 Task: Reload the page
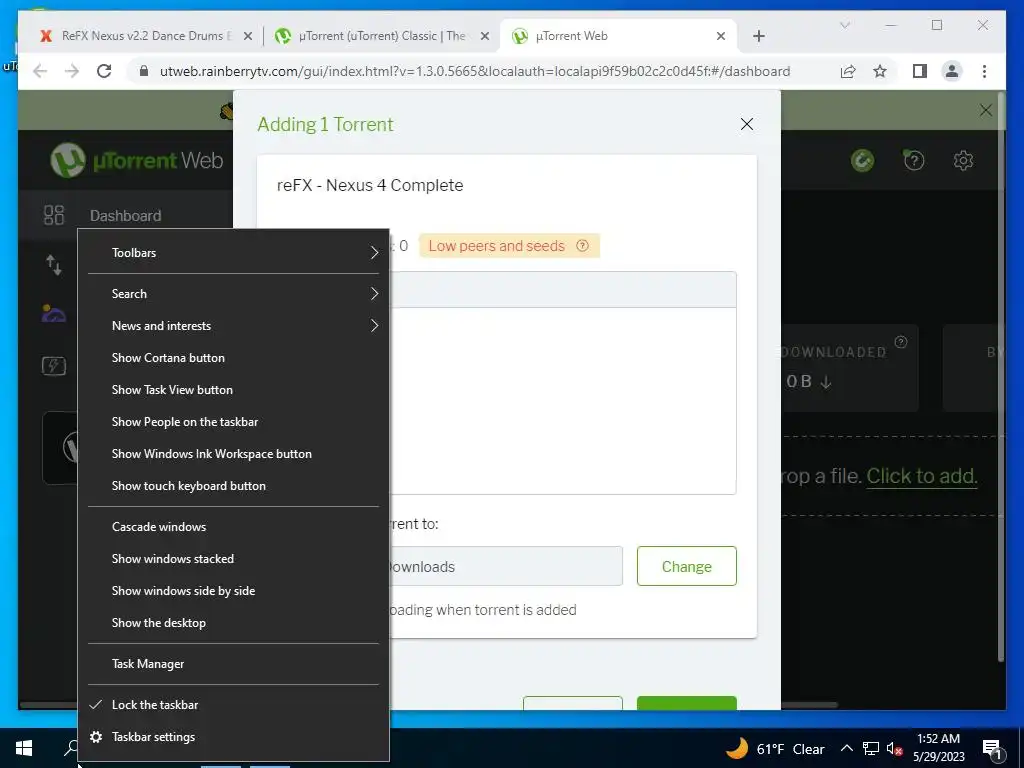104,71
